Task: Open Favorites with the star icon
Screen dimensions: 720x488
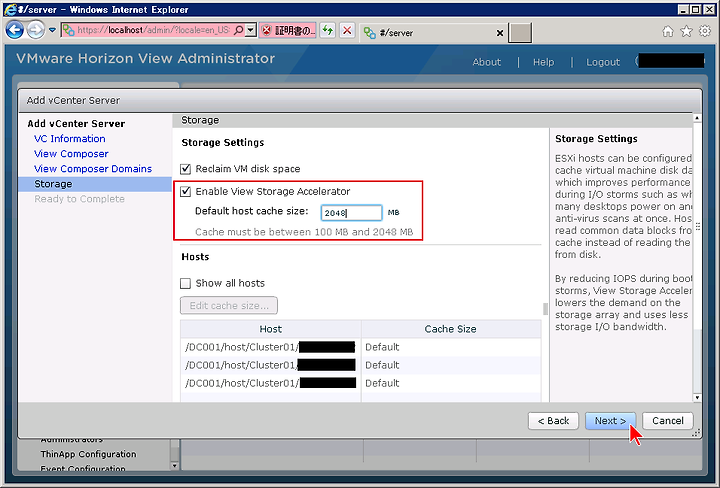Action: pos(686,31)
